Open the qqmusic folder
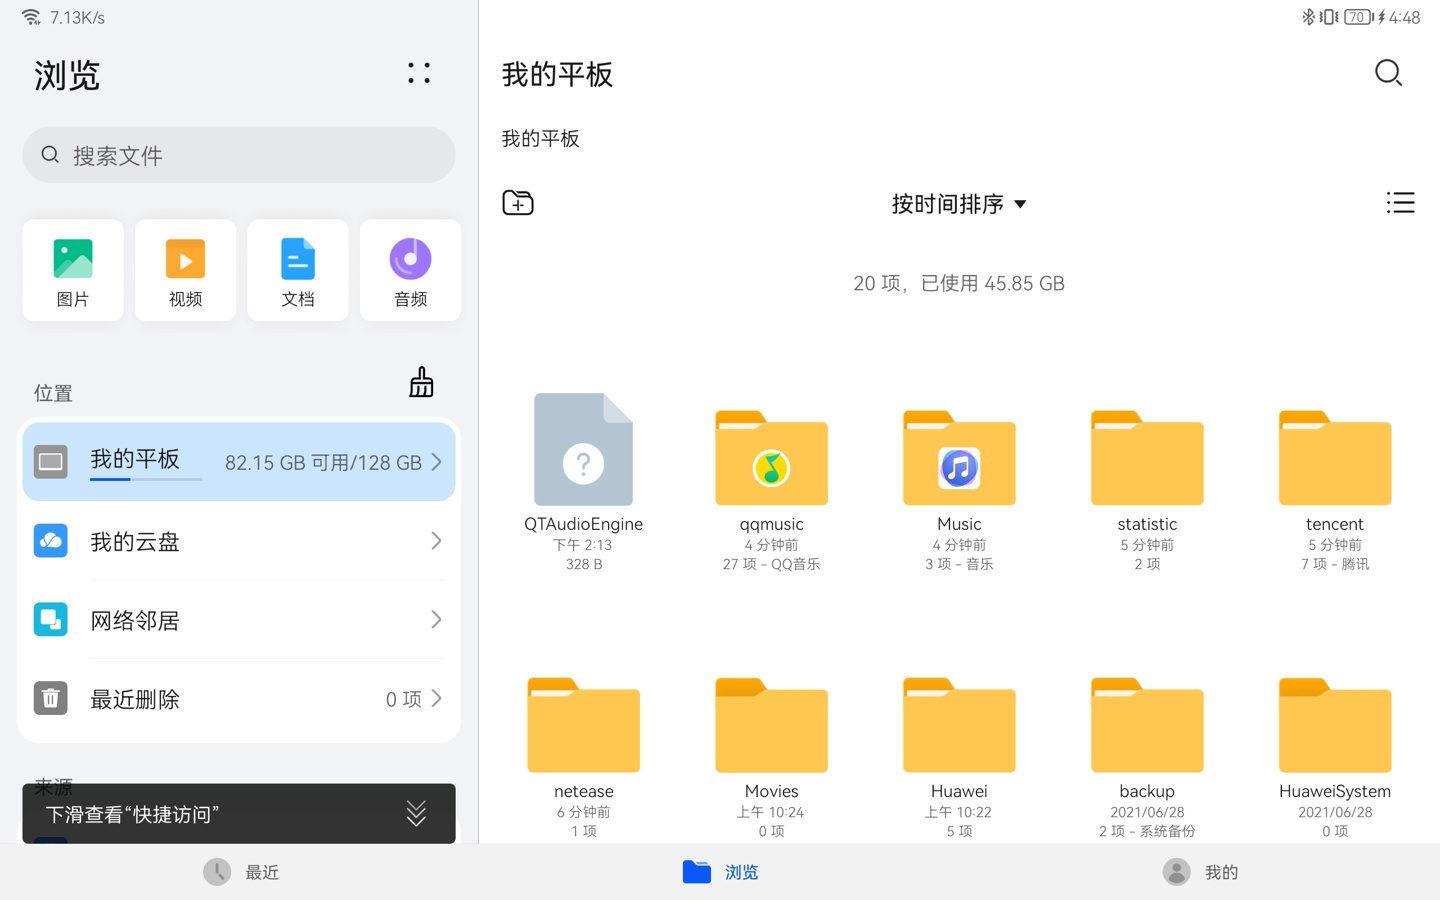Image resolution: width=1440 pixels, height=900 pixels. pyautogui.click(x=770, y=460)
